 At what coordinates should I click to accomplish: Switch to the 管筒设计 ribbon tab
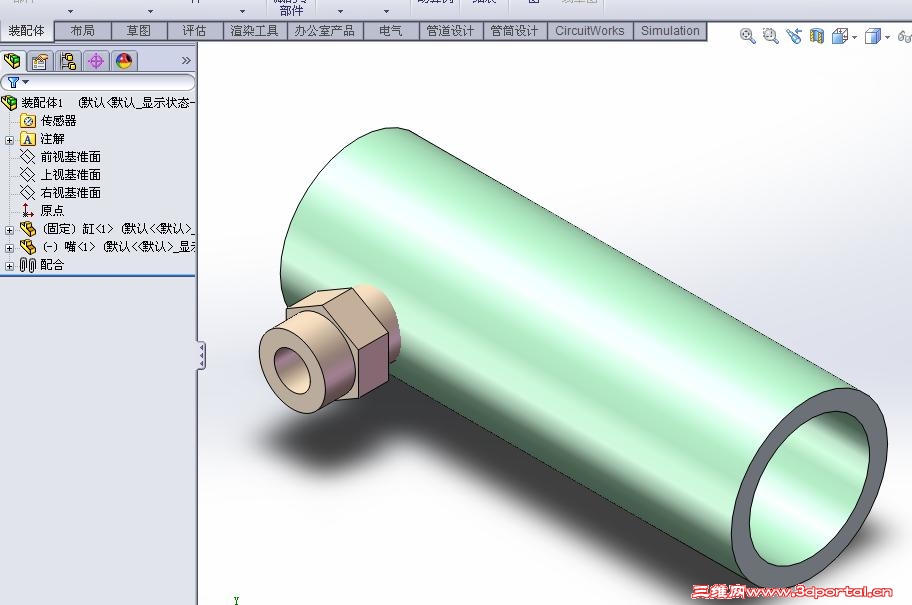pos(515,31)
